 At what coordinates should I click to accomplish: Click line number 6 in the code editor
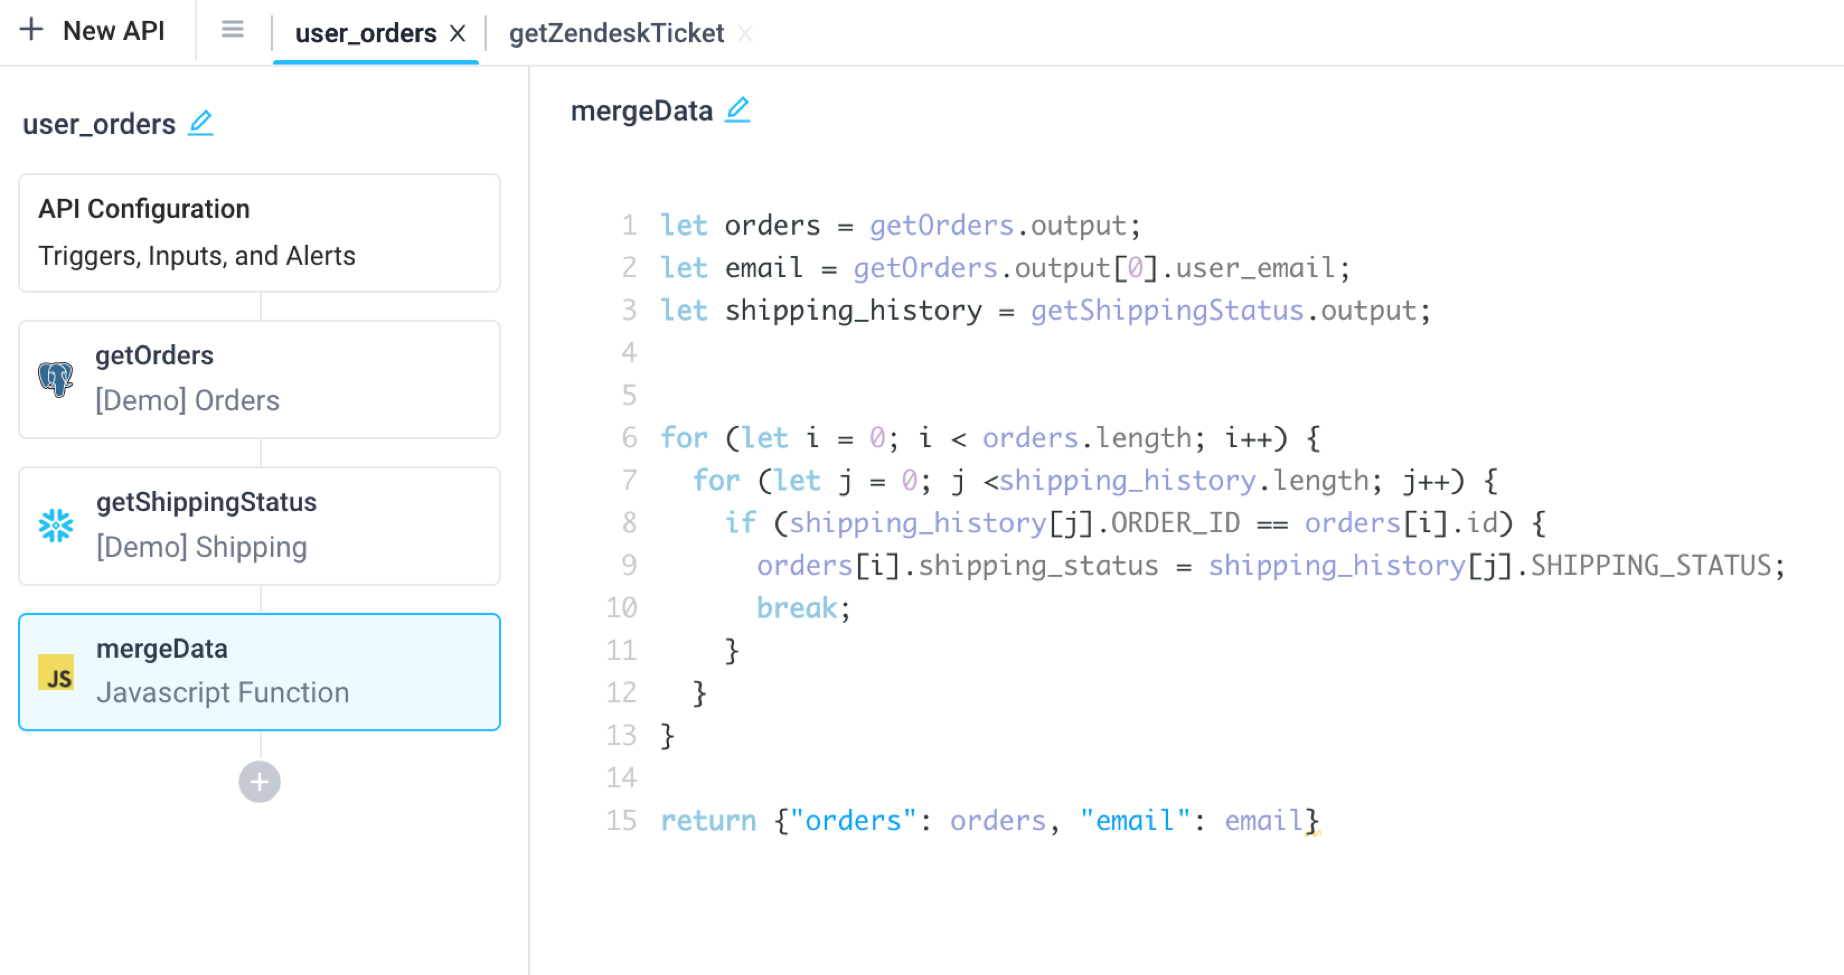click(629, 437)
